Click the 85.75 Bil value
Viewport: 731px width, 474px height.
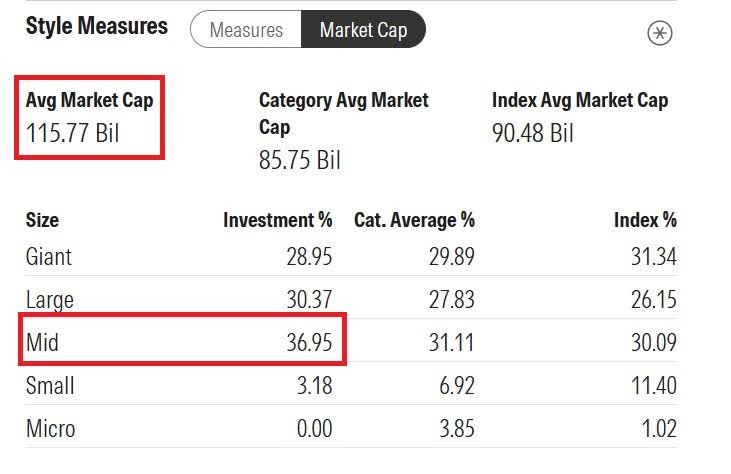pyautogui.click(x=300, y=159)
